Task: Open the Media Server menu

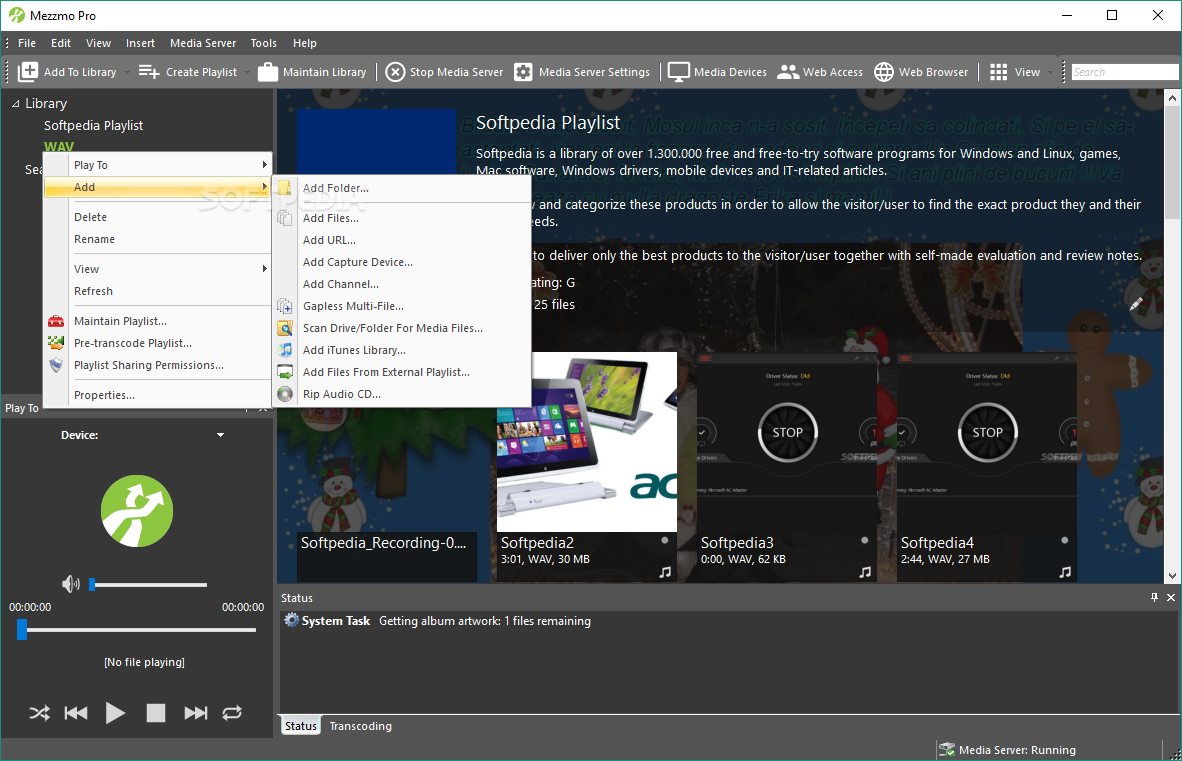Action: click(203, 43)
